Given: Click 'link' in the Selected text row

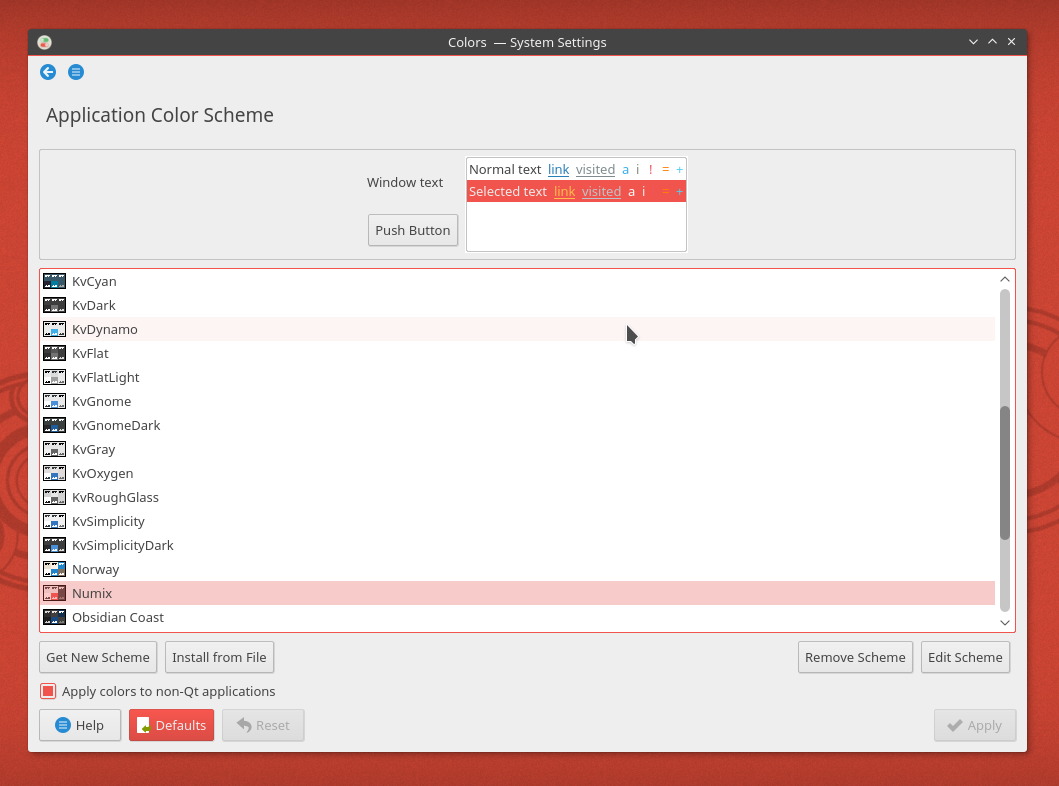Looking at the screenshot, I should pyautogui.click(x=565, y=192).
